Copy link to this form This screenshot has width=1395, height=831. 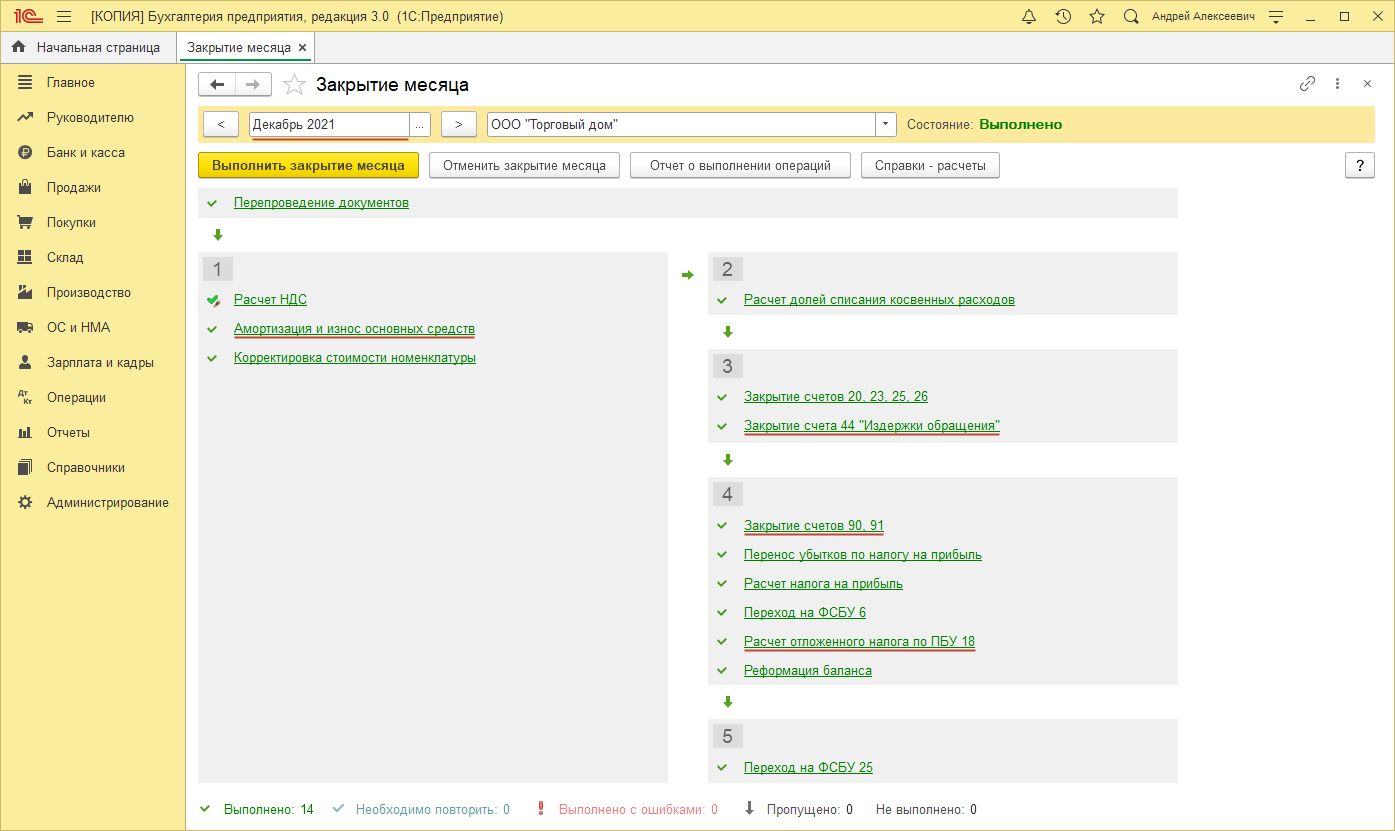pos(1307,84)
